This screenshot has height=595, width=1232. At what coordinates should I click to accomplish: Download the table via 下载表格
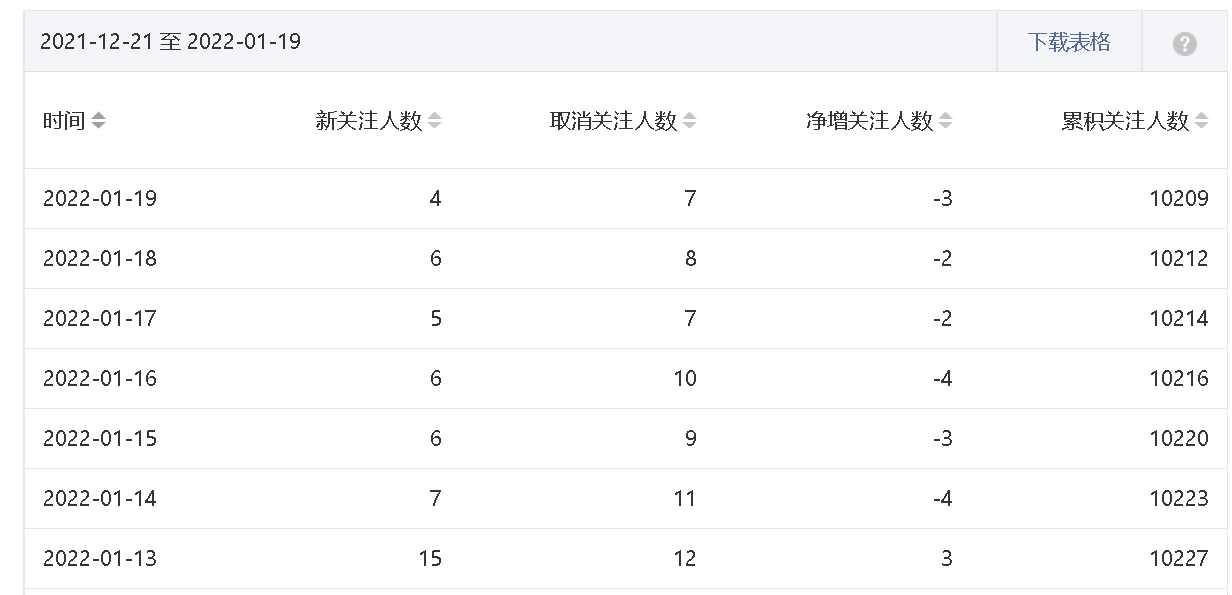pos(1069,42)
